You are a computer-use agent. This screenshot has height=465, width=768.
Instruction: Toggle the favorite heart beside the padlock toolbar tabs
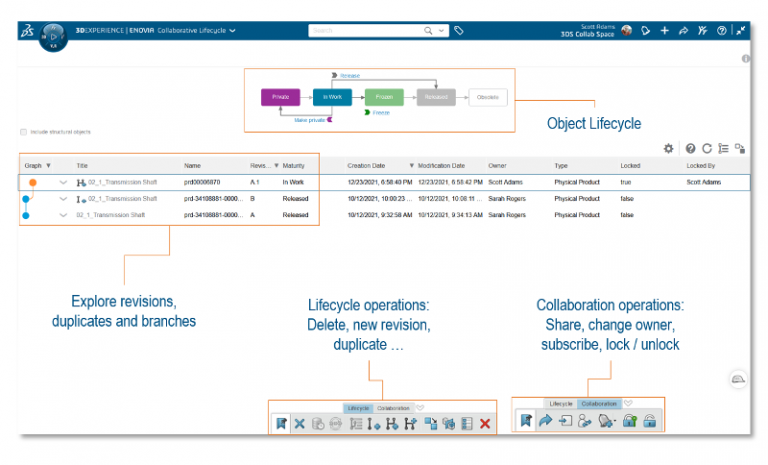click(628, 403)
